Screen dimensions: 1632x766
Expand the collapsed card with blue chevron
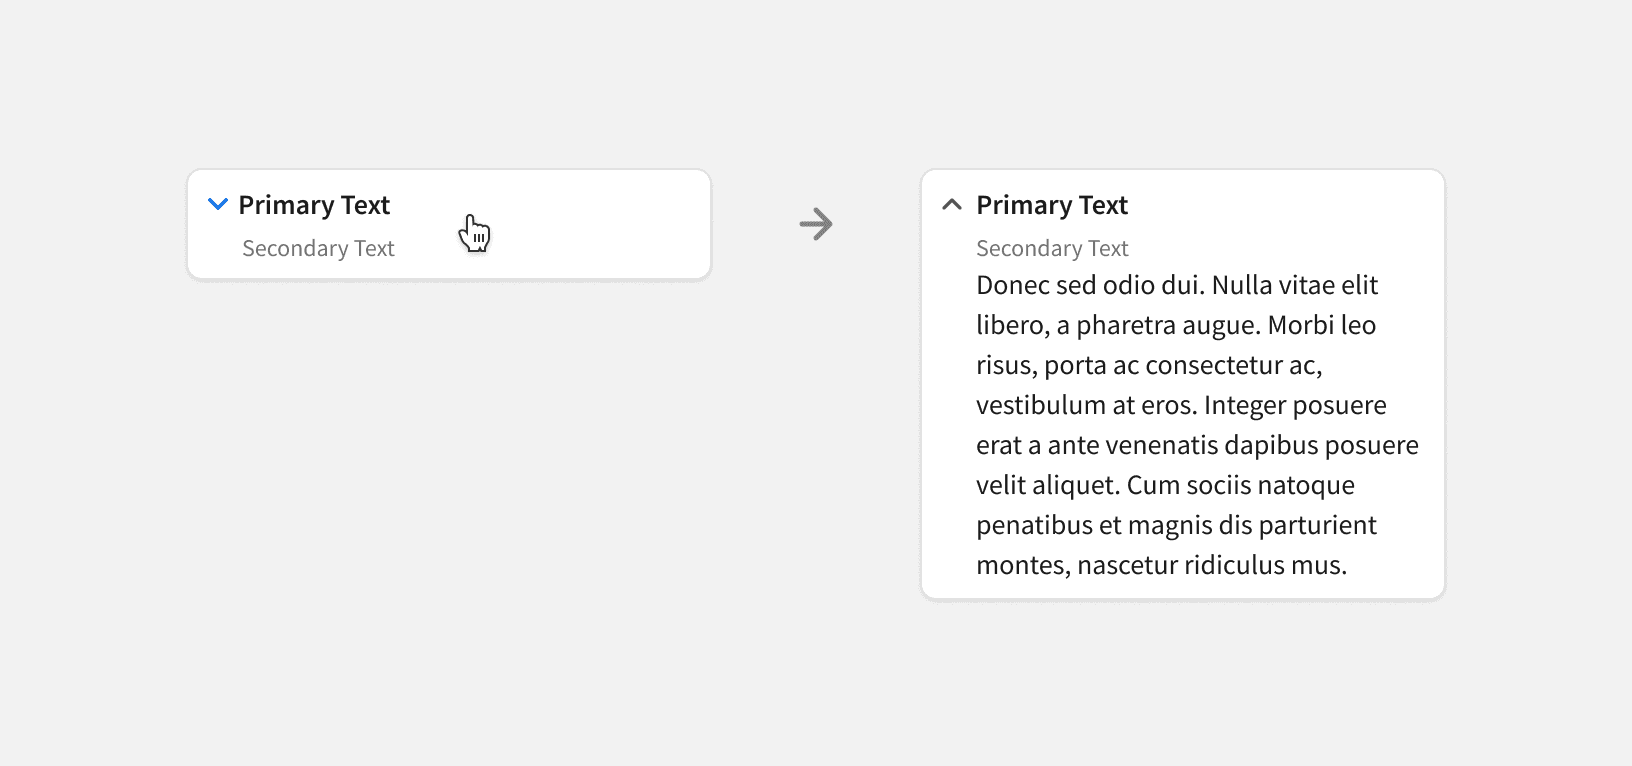click(x=218, y=205)
